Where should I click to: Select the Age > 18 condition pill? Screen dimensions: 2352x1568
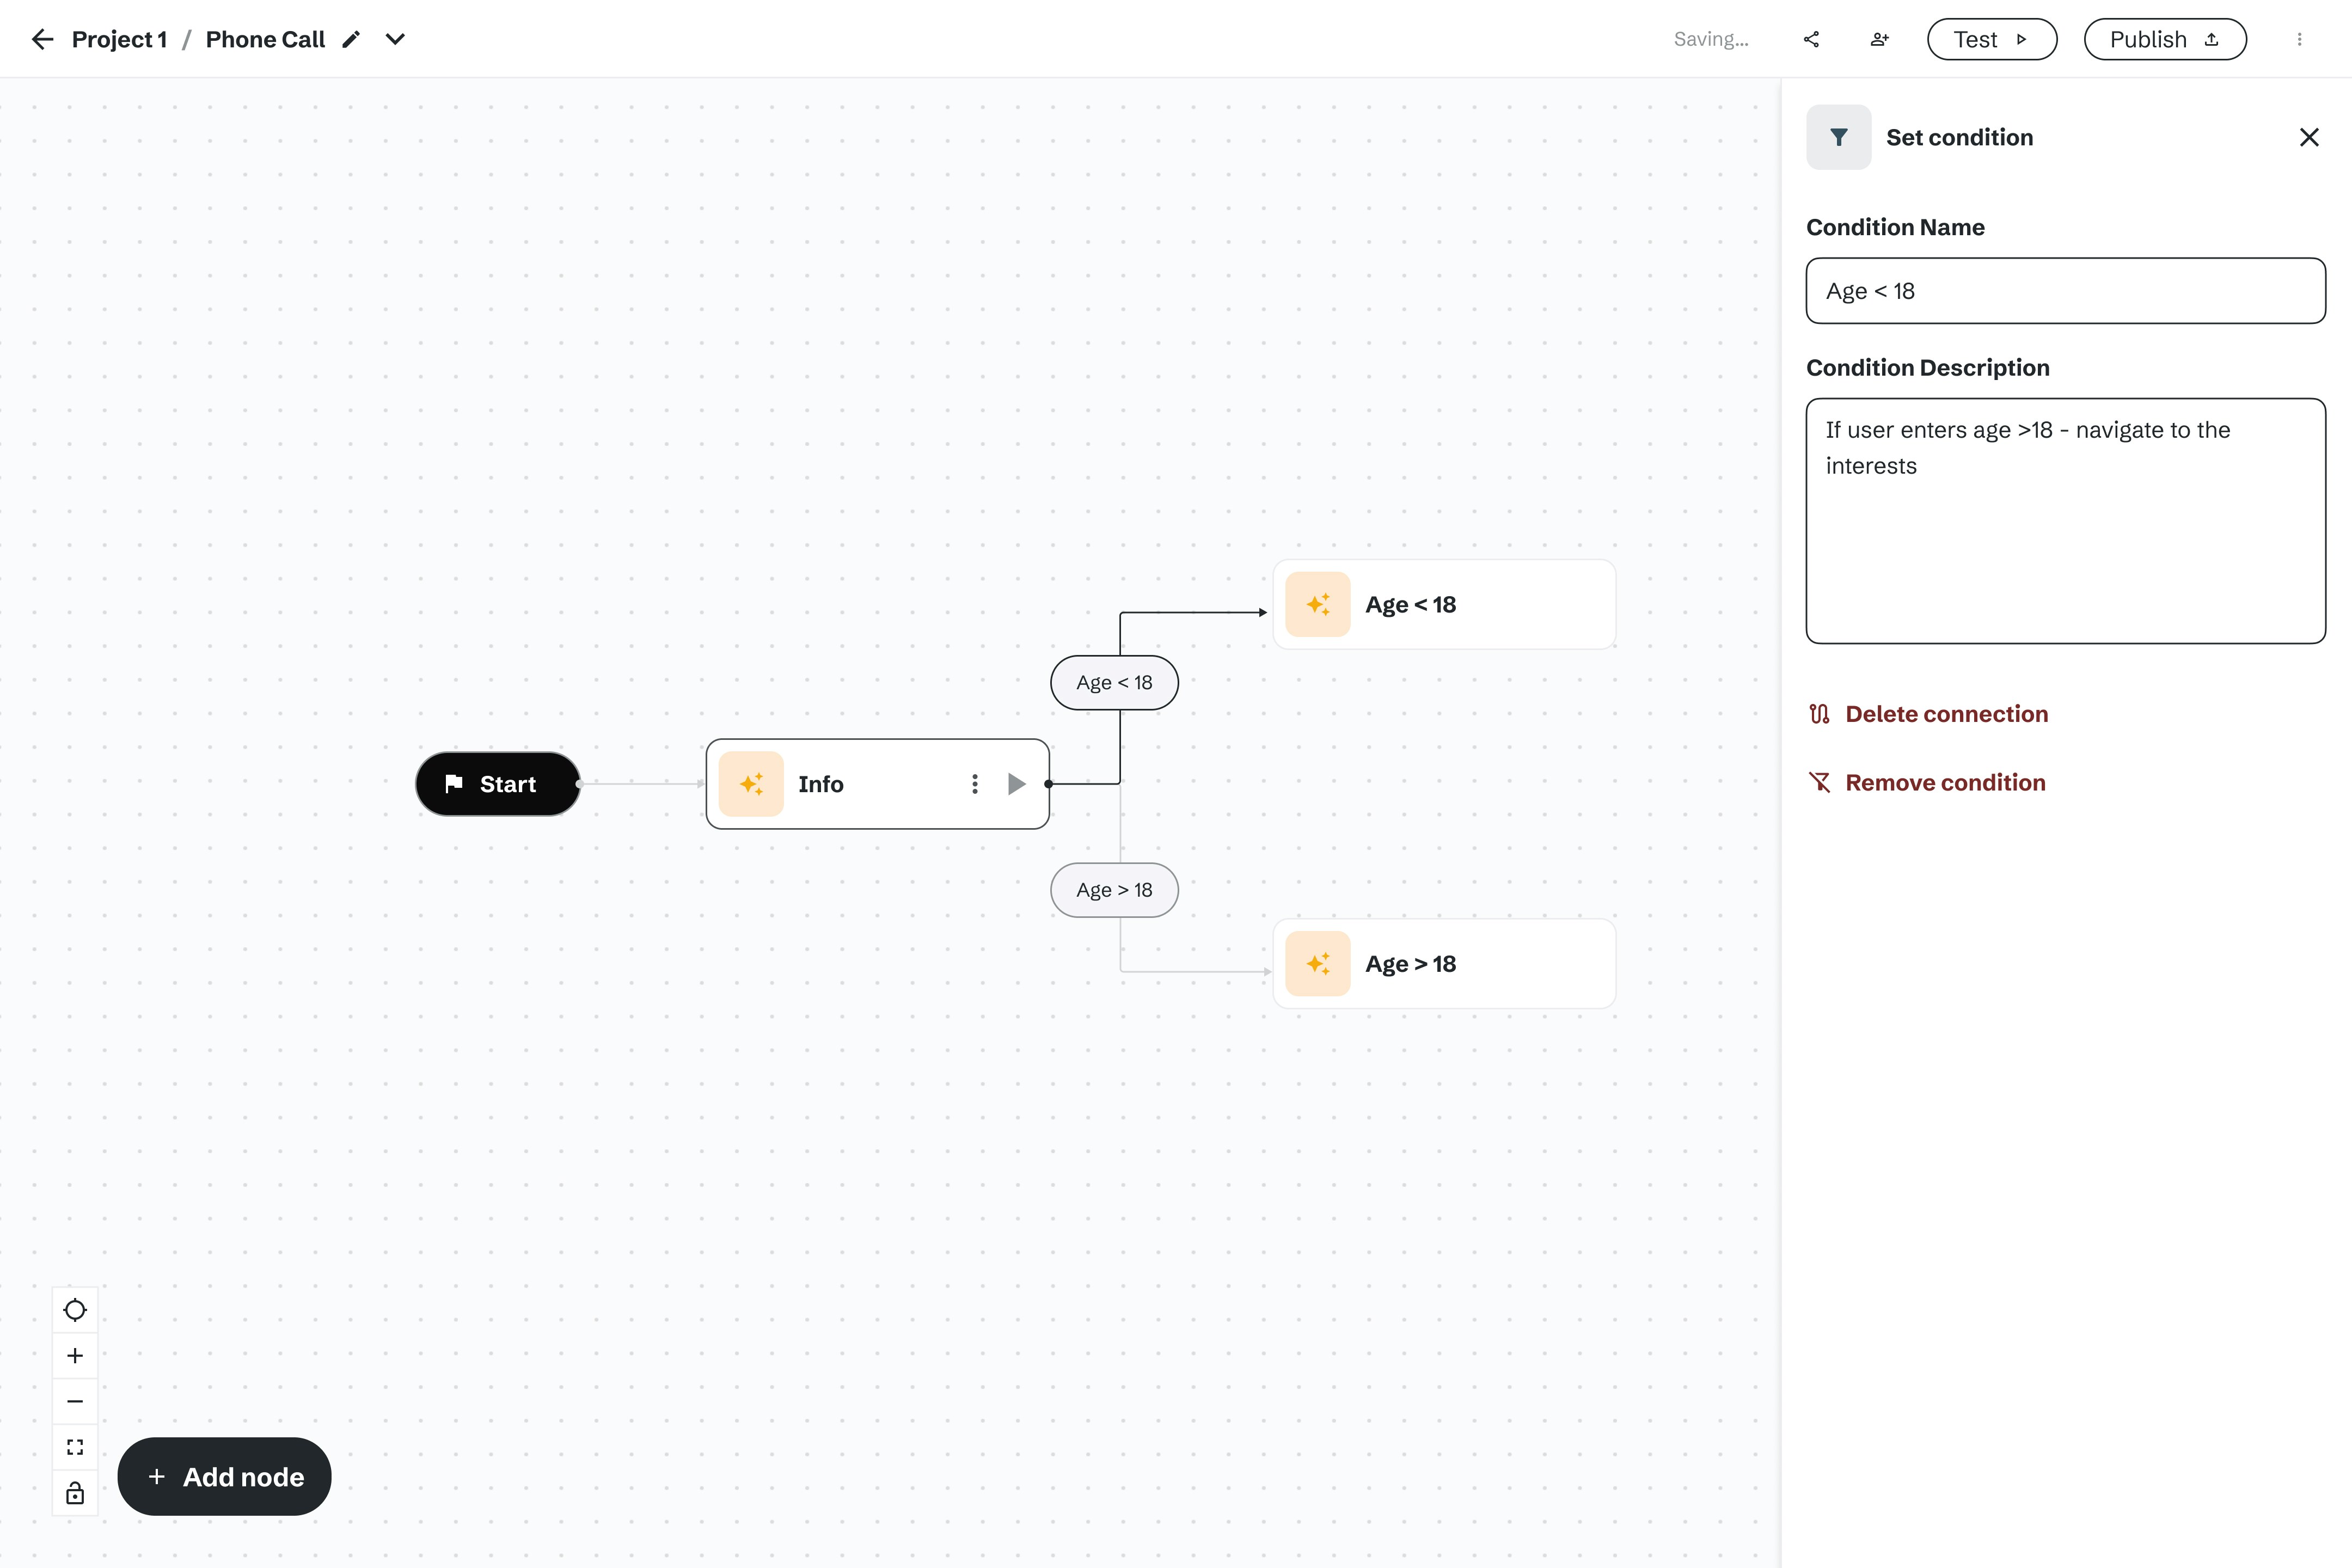coord(1114,890)
